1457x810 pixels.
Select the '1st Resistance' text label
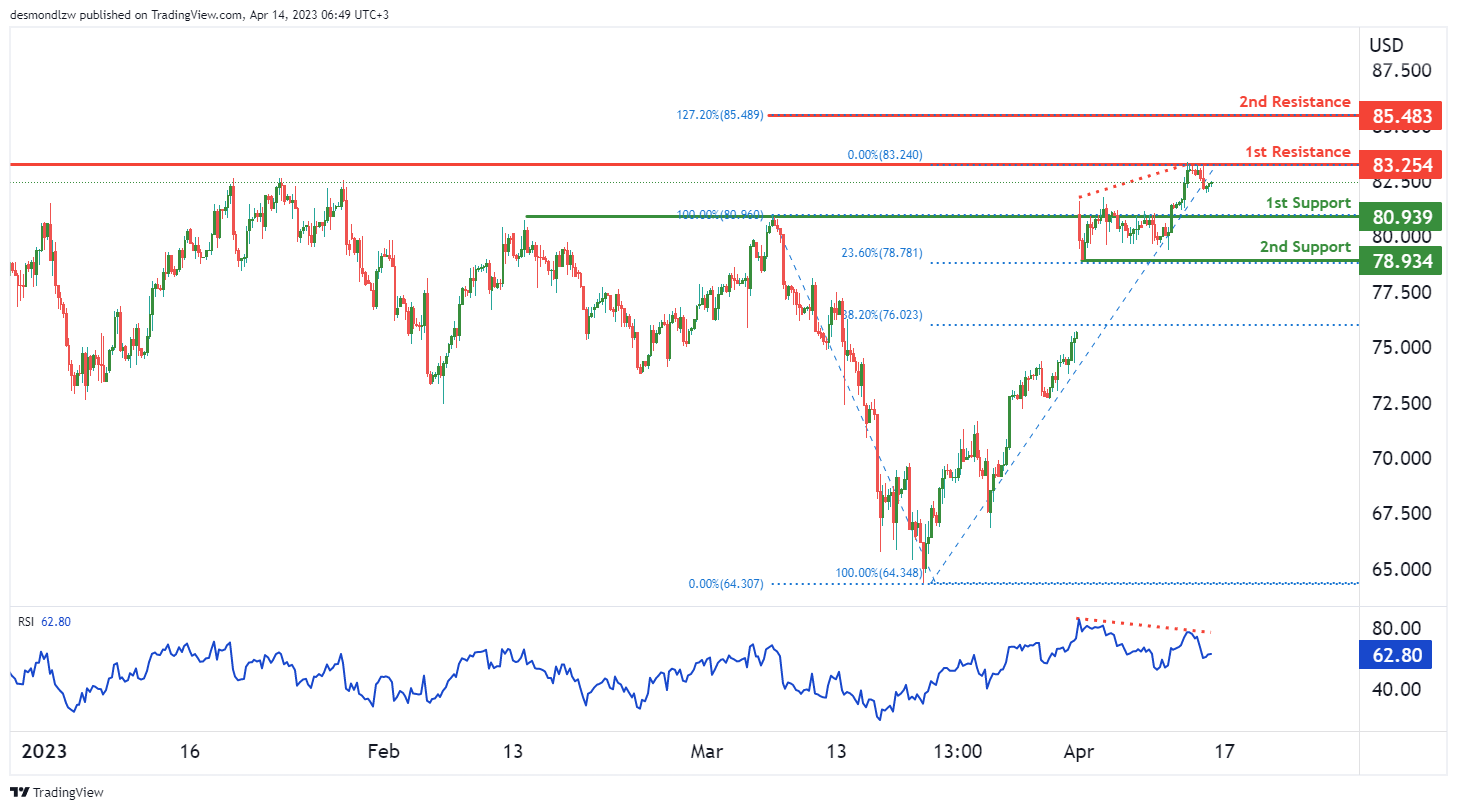click(1297, 152)
